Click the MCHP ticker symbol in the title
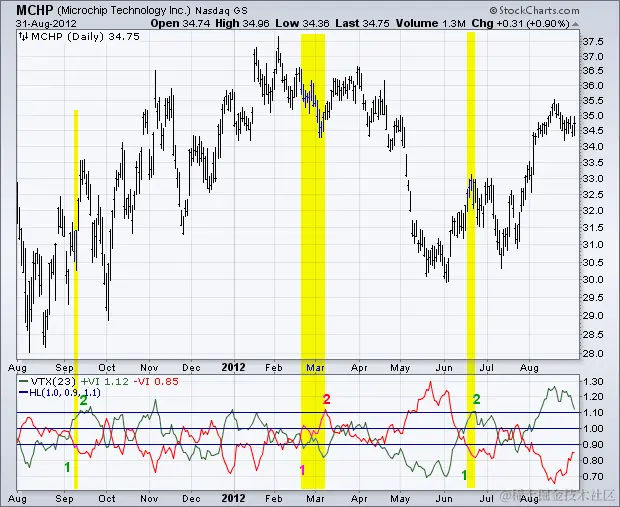This screenshot has height=507, width=620. tap(34, 10)
